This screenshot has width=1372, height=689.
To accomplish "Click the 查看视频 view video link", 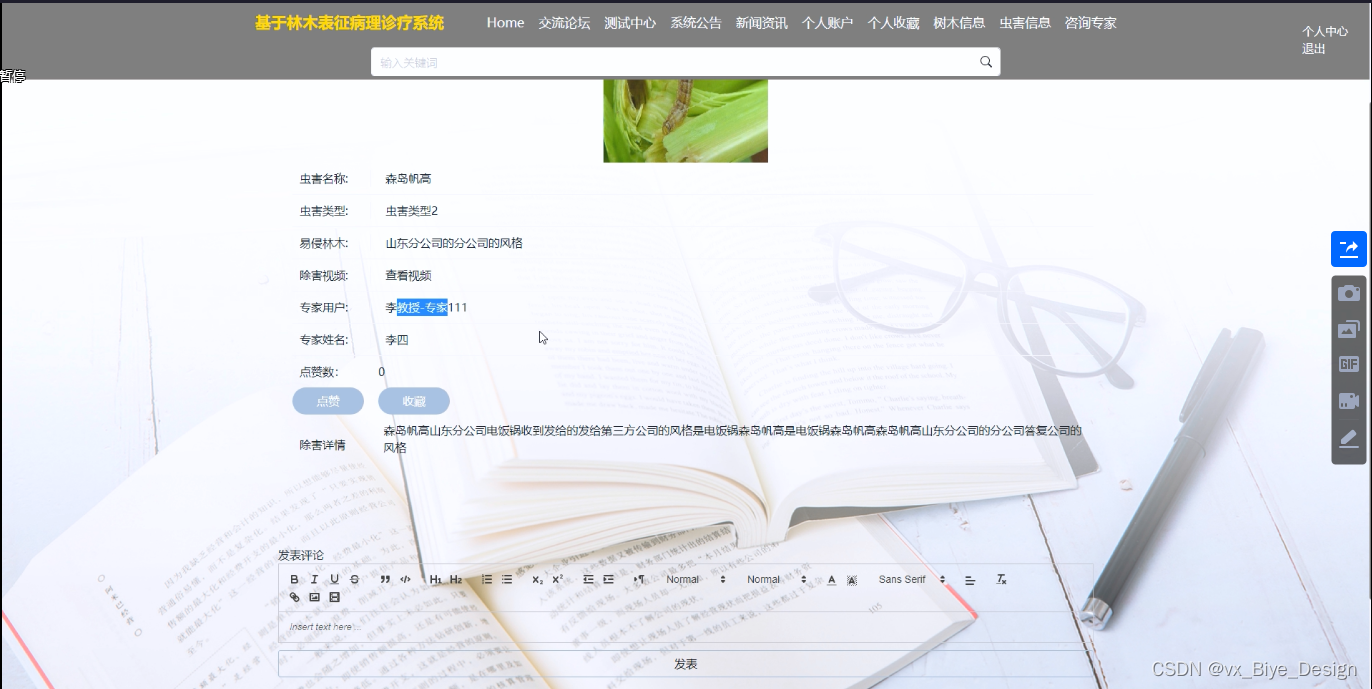I will (x=408, y=276).
